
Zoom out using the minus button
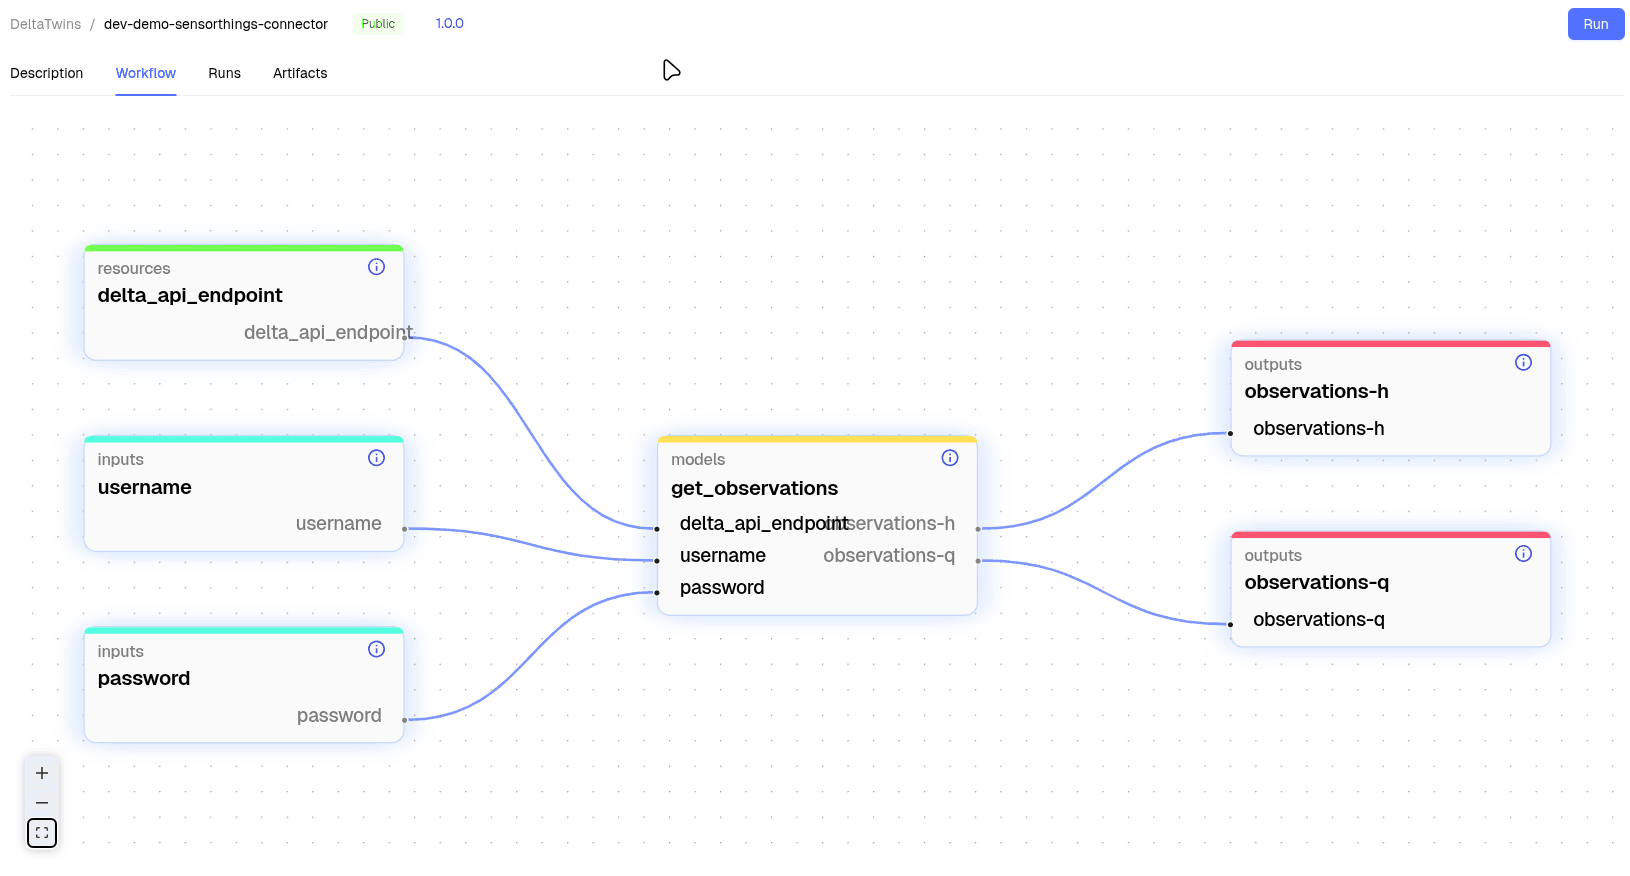coord(42,803)
